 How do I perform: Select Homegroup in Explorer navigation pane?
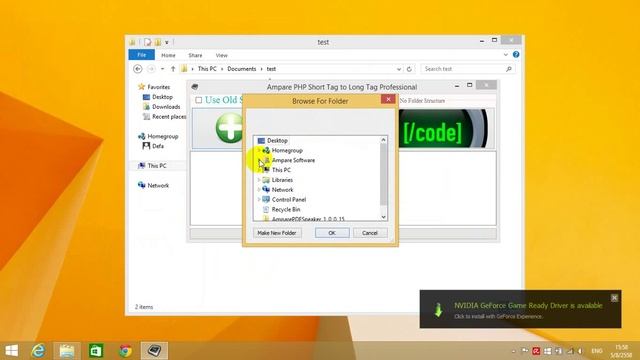coord(162,136)
